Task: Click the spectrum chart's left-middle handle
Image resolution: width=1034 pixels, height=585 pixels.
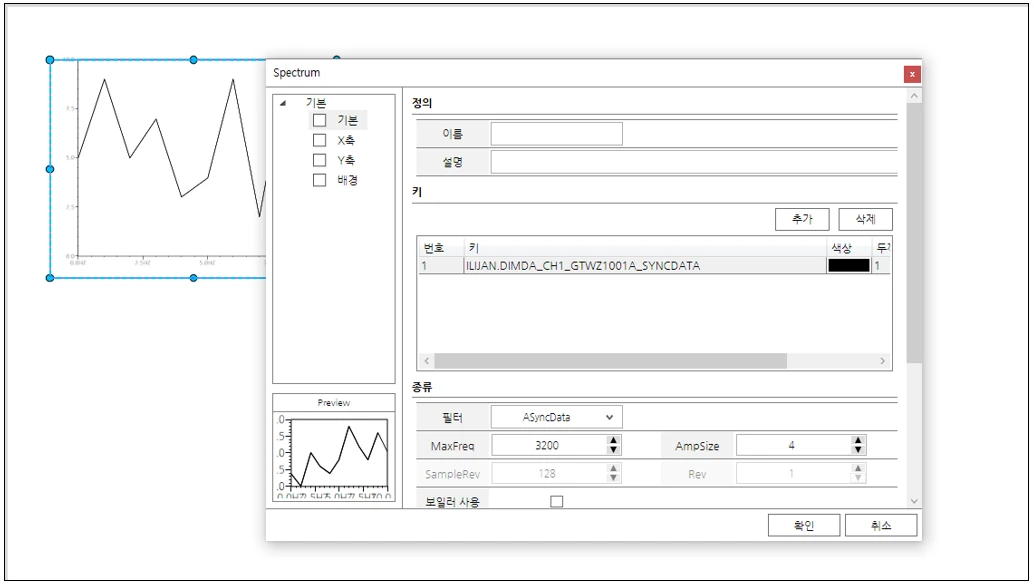Action: [50, 169]
